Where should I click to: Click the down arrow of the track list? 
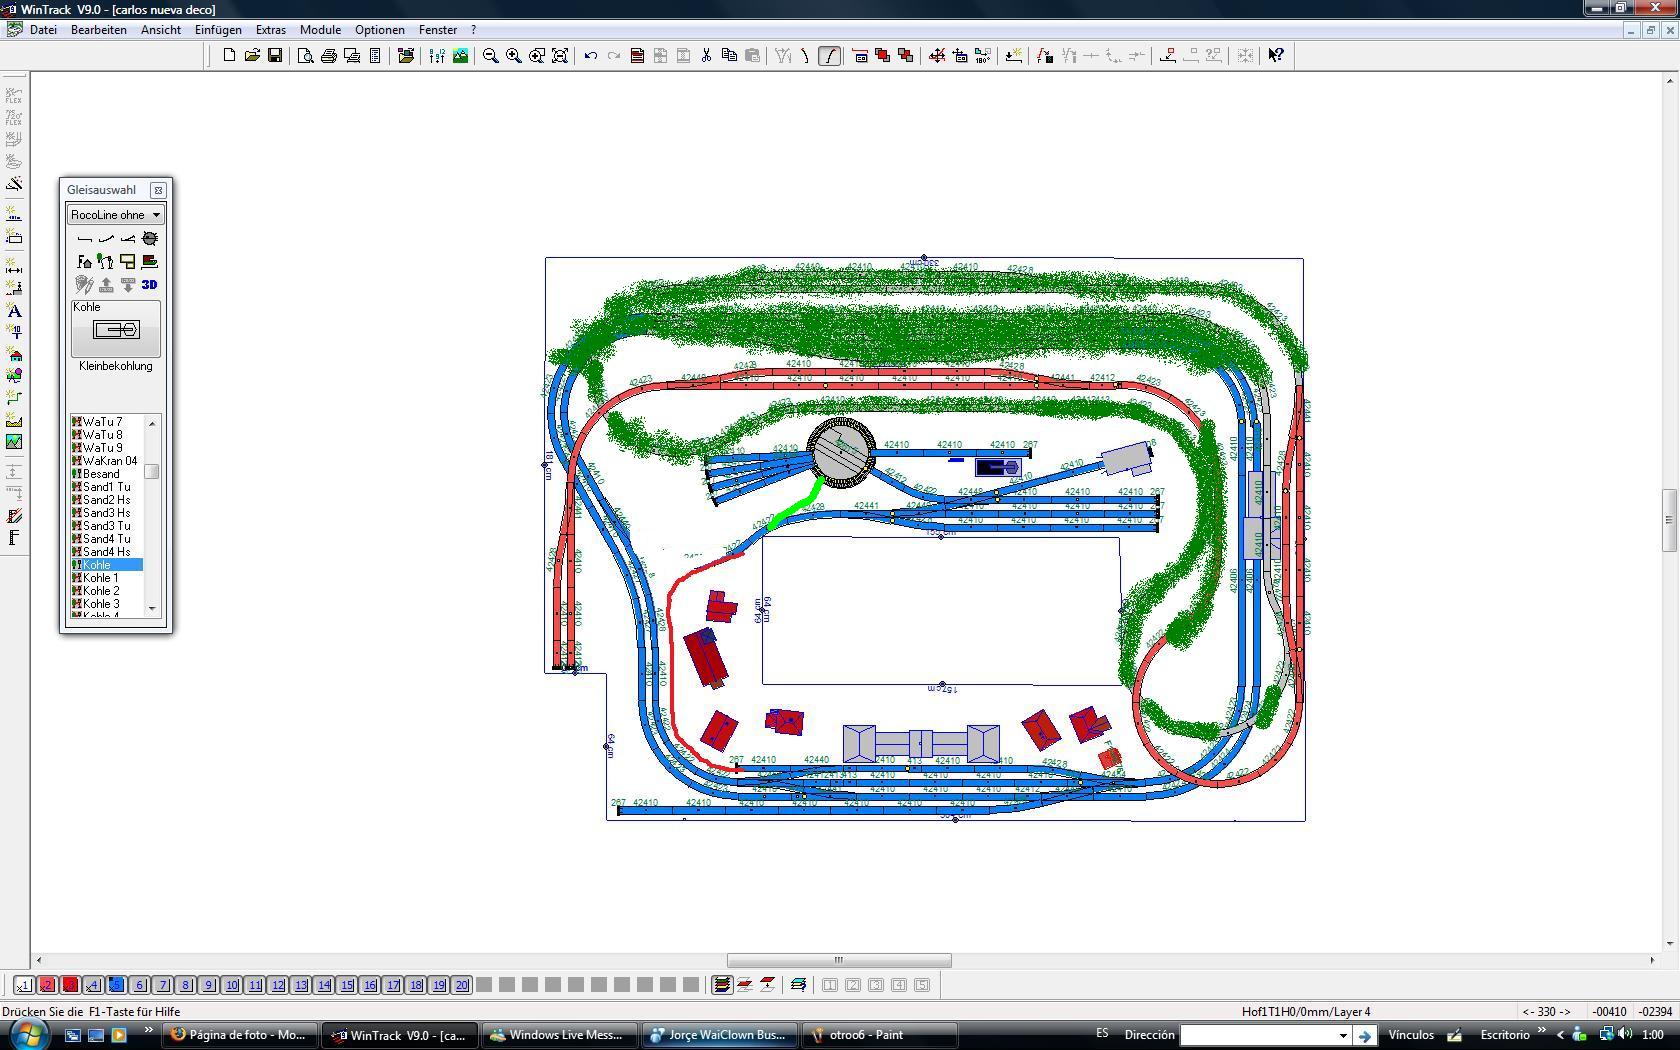pyautogui.click(x=152, y=608)
